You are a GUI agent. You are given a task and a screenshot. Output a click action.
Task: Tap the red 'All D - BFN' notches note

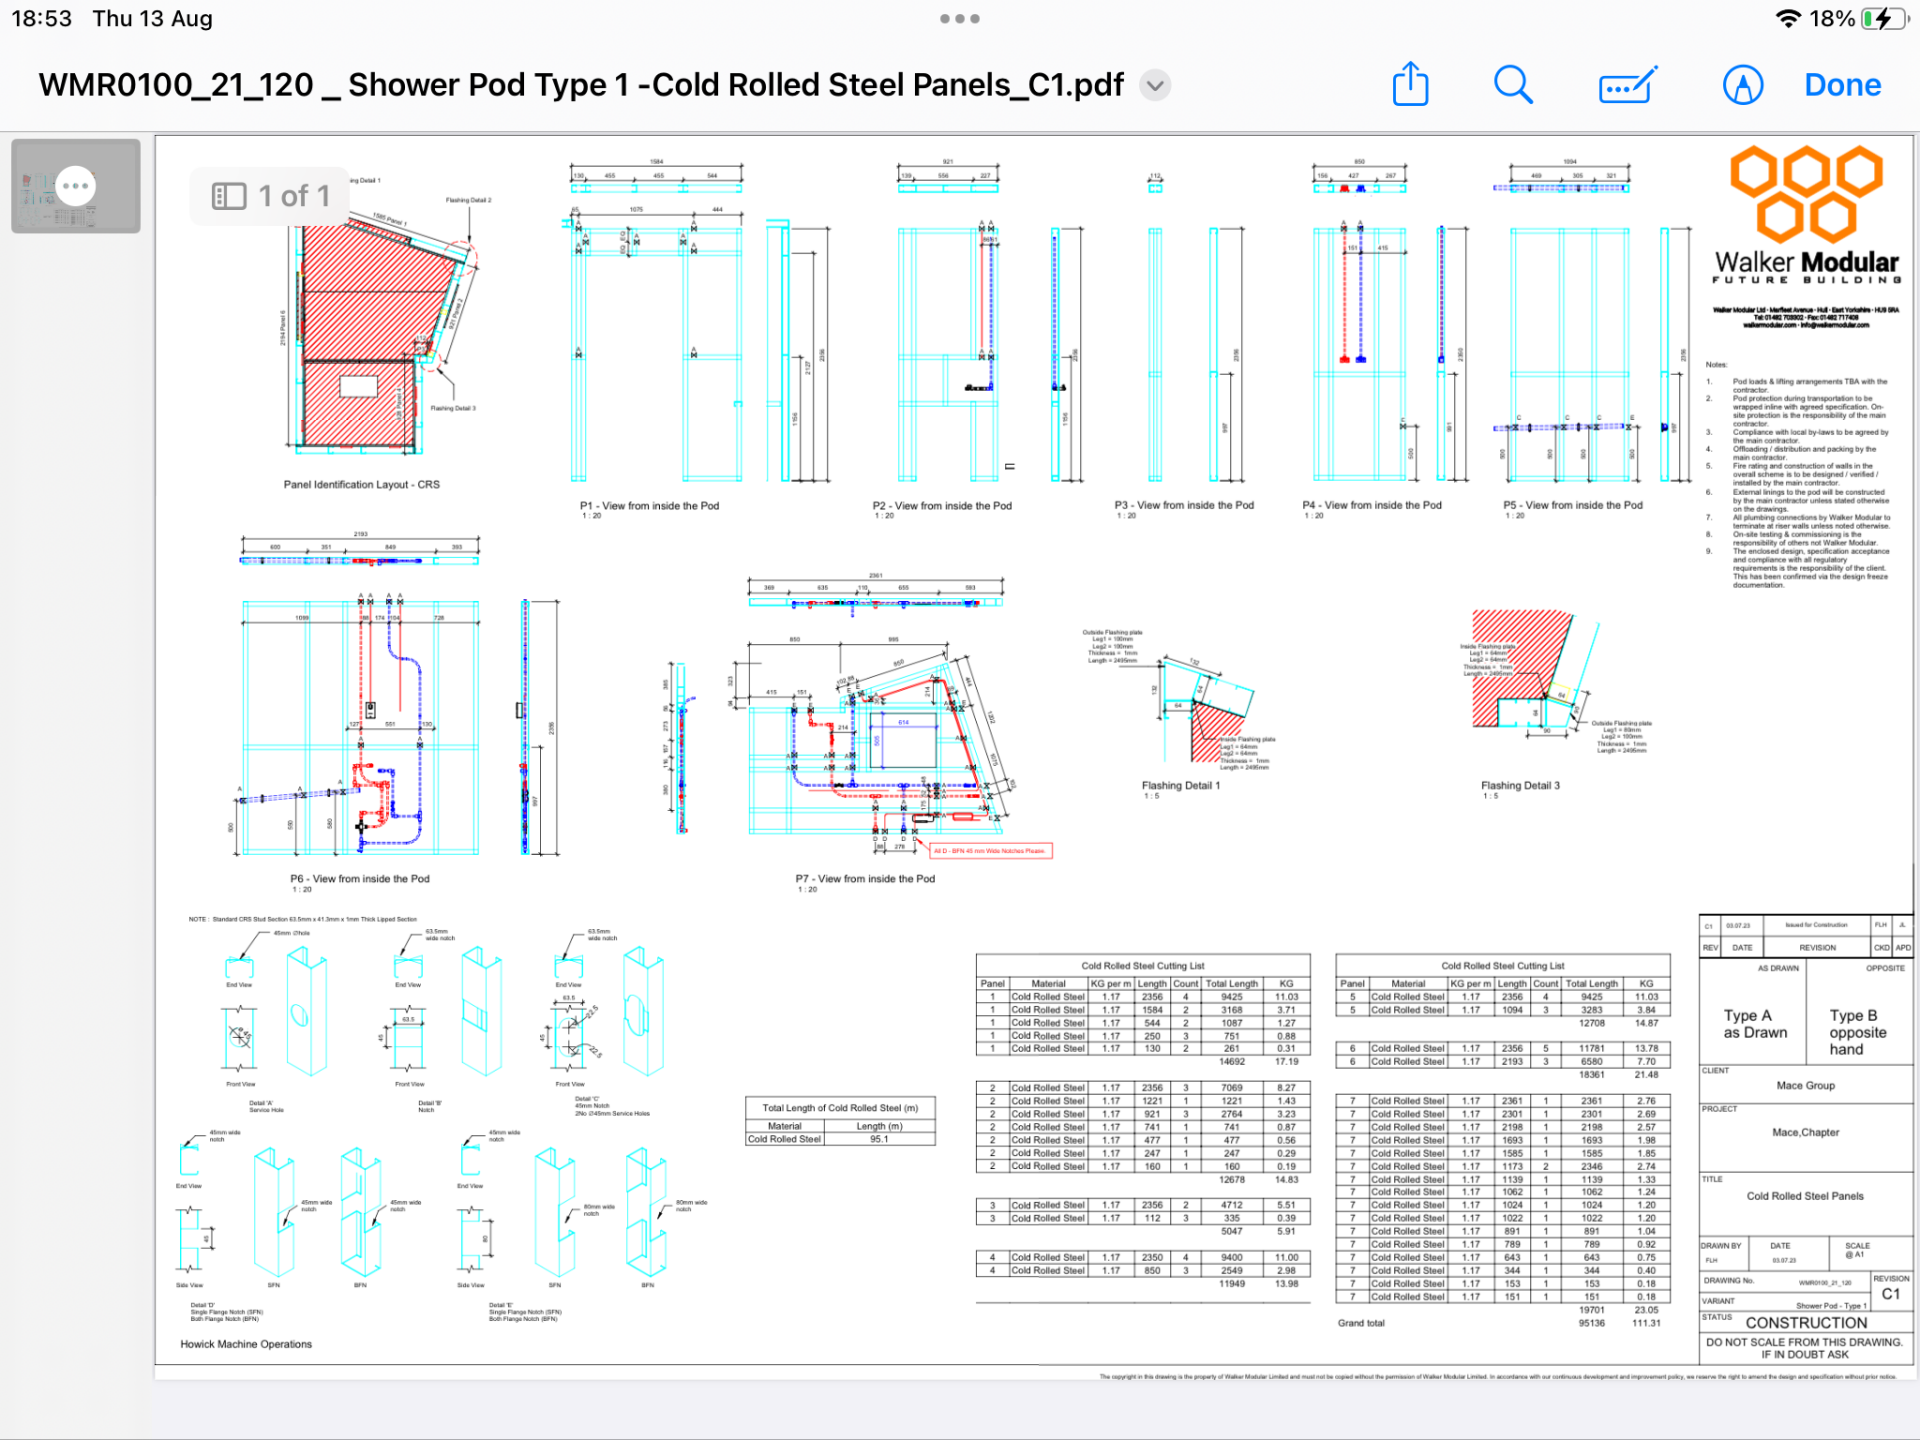(x=990, y=851)
